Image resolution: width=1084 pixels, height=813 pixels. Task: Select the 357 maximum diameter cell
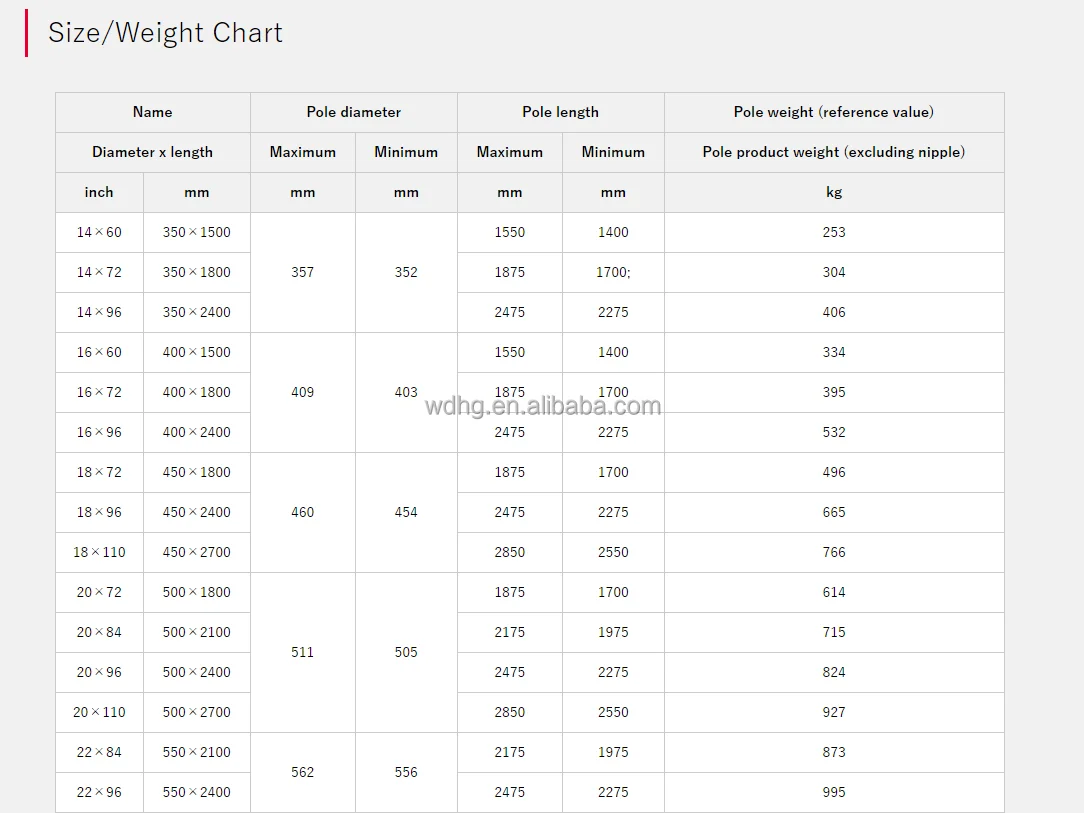[302, 272]
